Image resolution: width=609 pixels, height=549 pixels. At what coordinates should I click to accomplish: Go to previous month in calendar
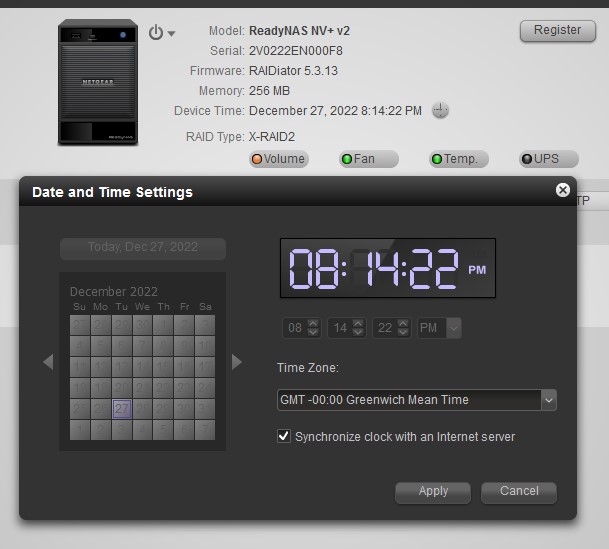48,362
